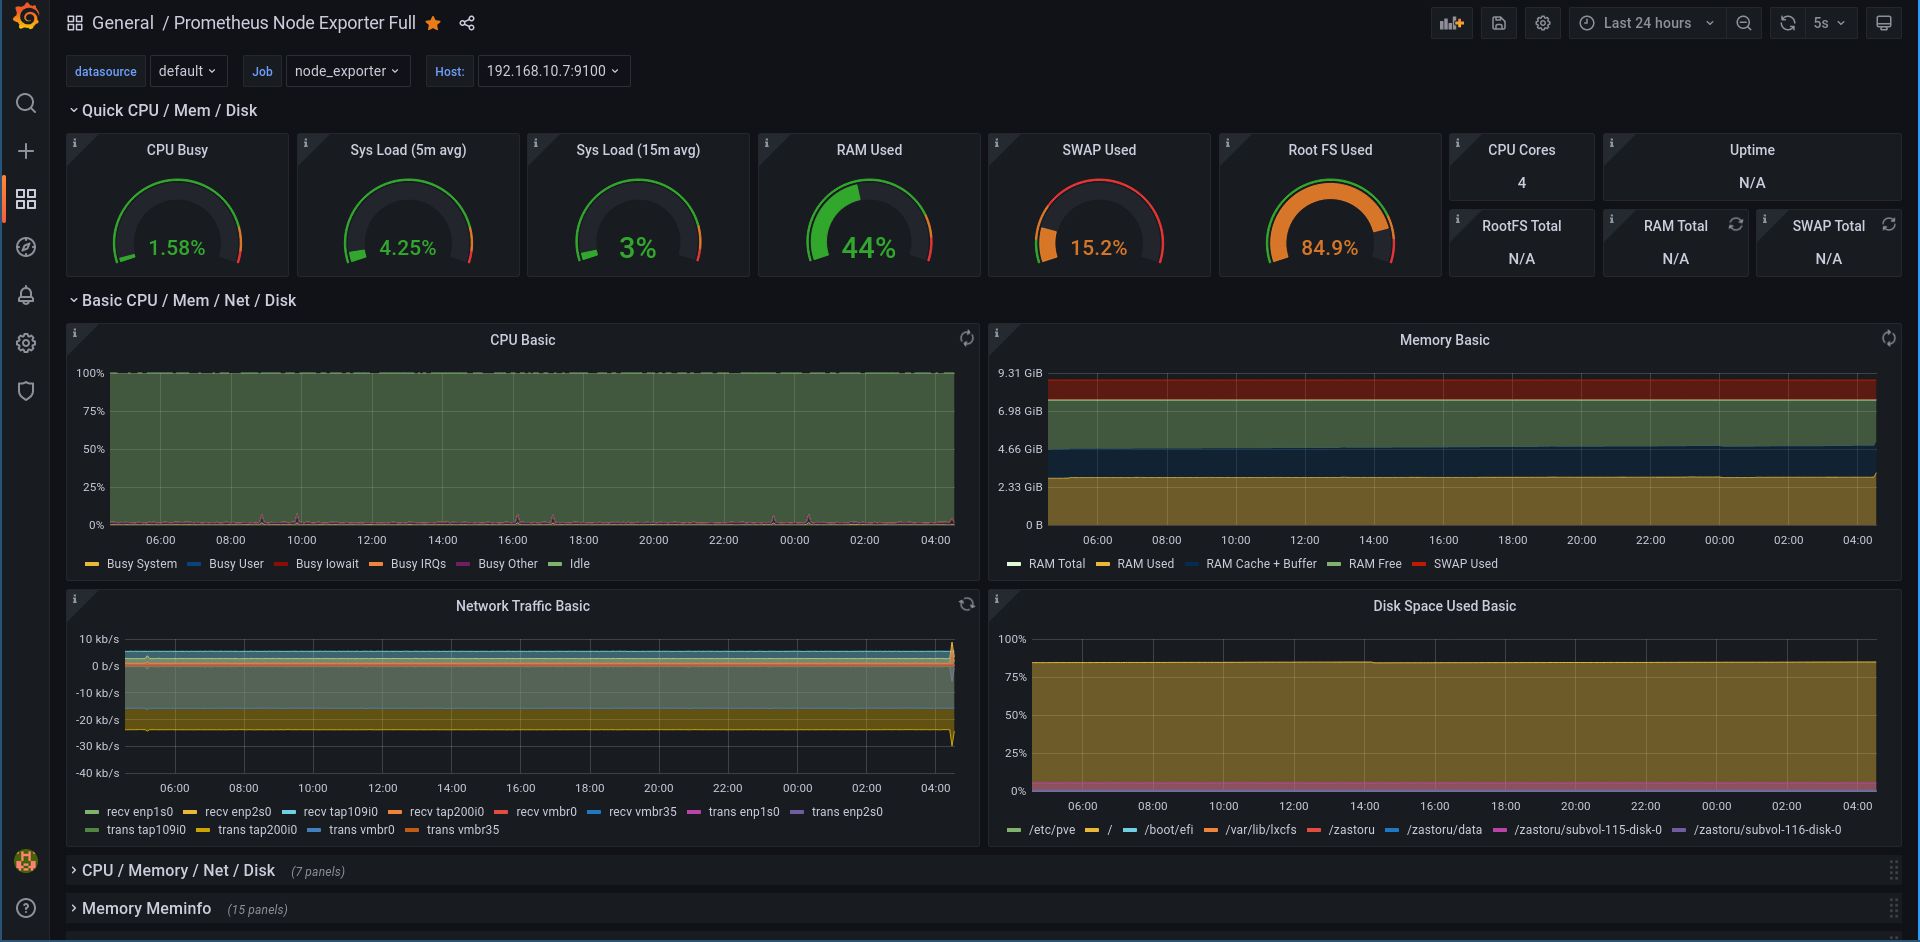The width and height of the screenshot is (1920, 942).
Task: Toggle the Idle series in CPU Basic legend
Action: tap(579, 564)
